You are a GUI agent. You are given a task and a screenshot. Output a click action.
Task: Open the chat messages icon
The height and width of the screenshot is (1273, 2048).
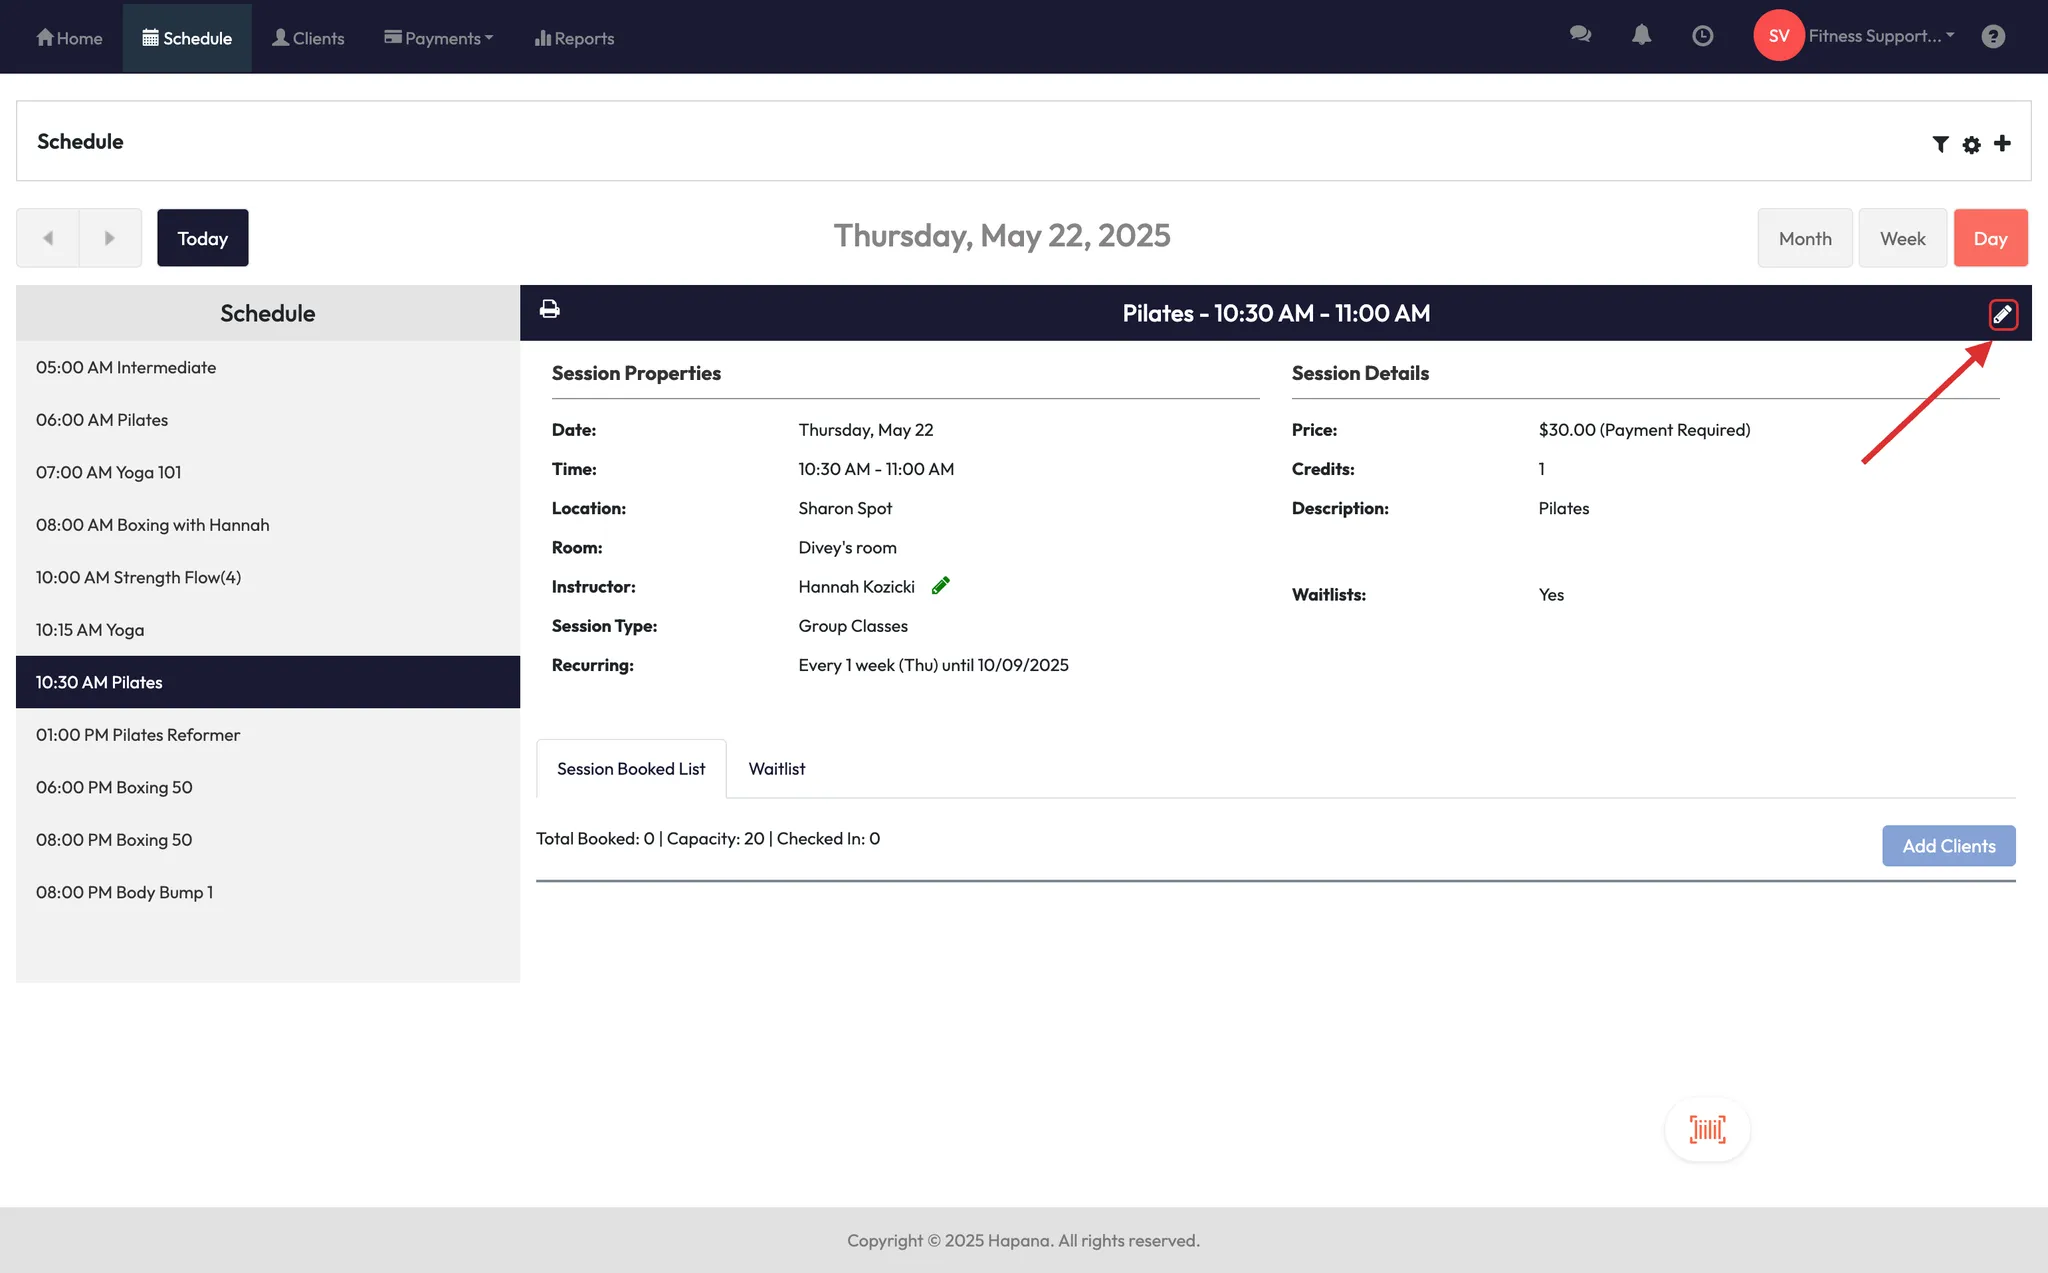[x=1580, y=35]
